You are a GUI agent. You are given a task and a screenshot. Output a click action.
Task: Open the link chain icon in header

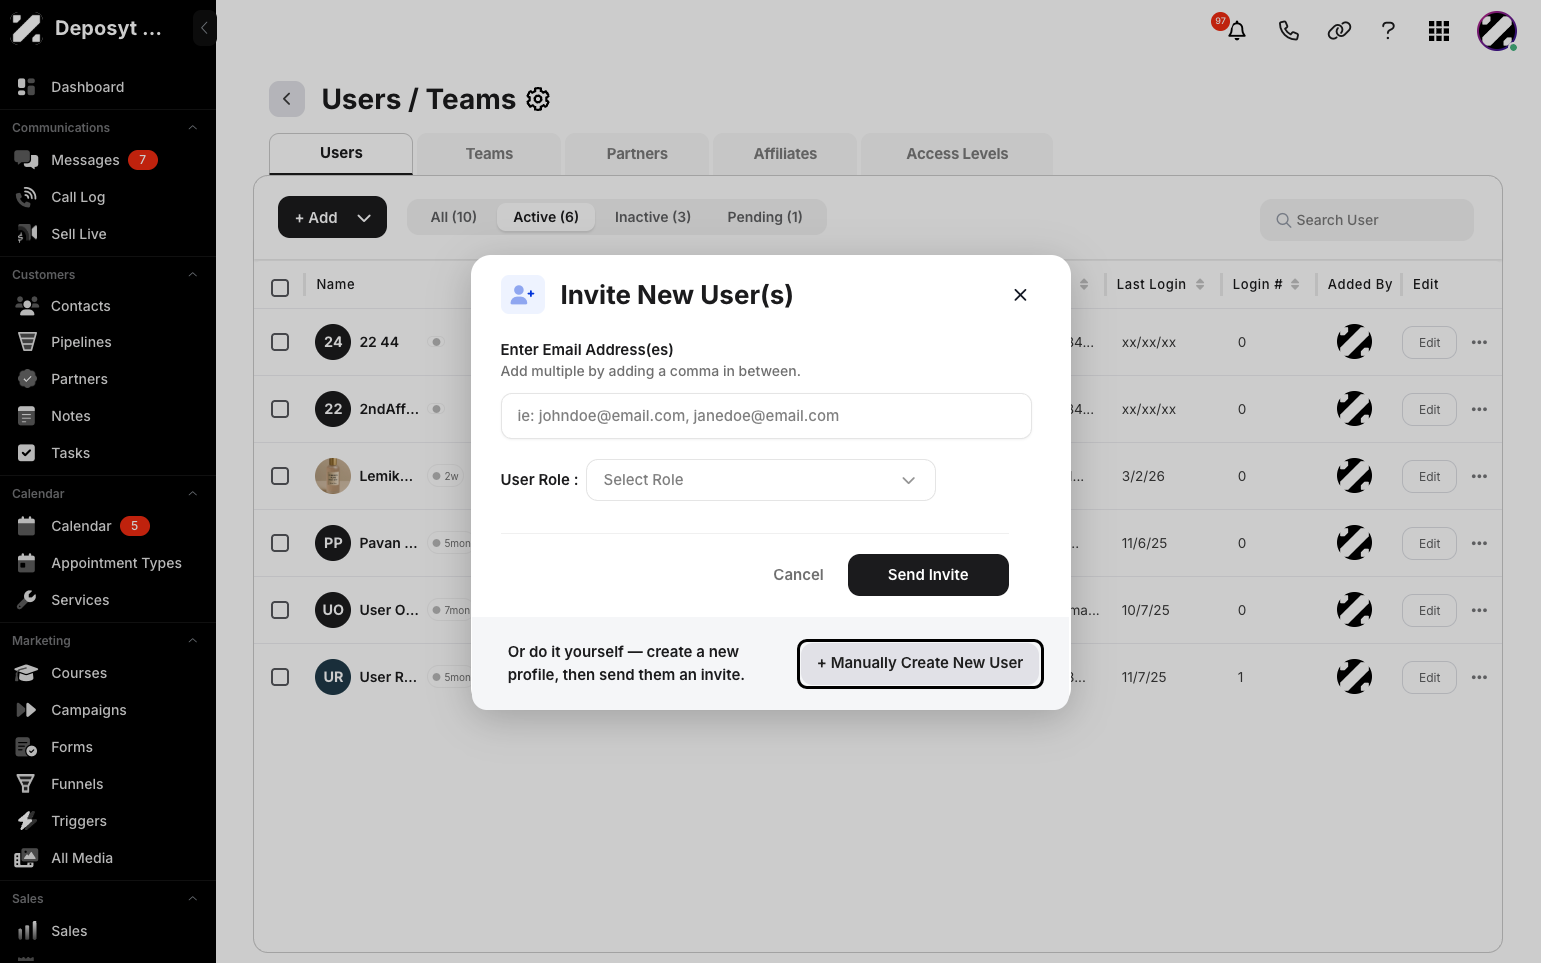coord(1339,31)
